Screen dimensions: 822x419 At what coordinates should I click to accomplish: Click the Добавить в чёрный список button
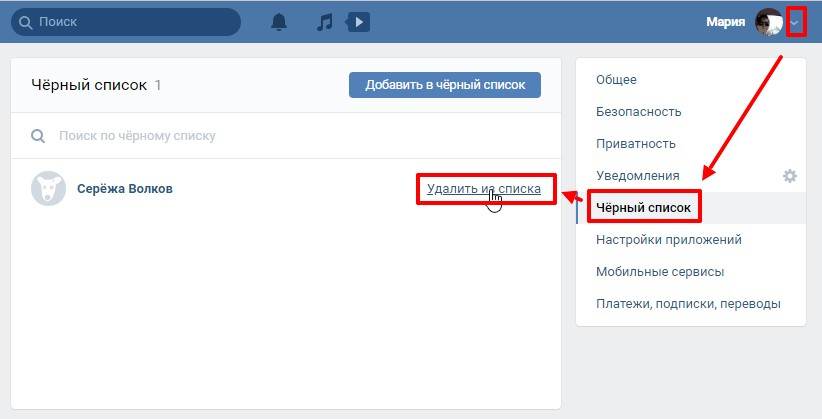(x=445, y=85)
